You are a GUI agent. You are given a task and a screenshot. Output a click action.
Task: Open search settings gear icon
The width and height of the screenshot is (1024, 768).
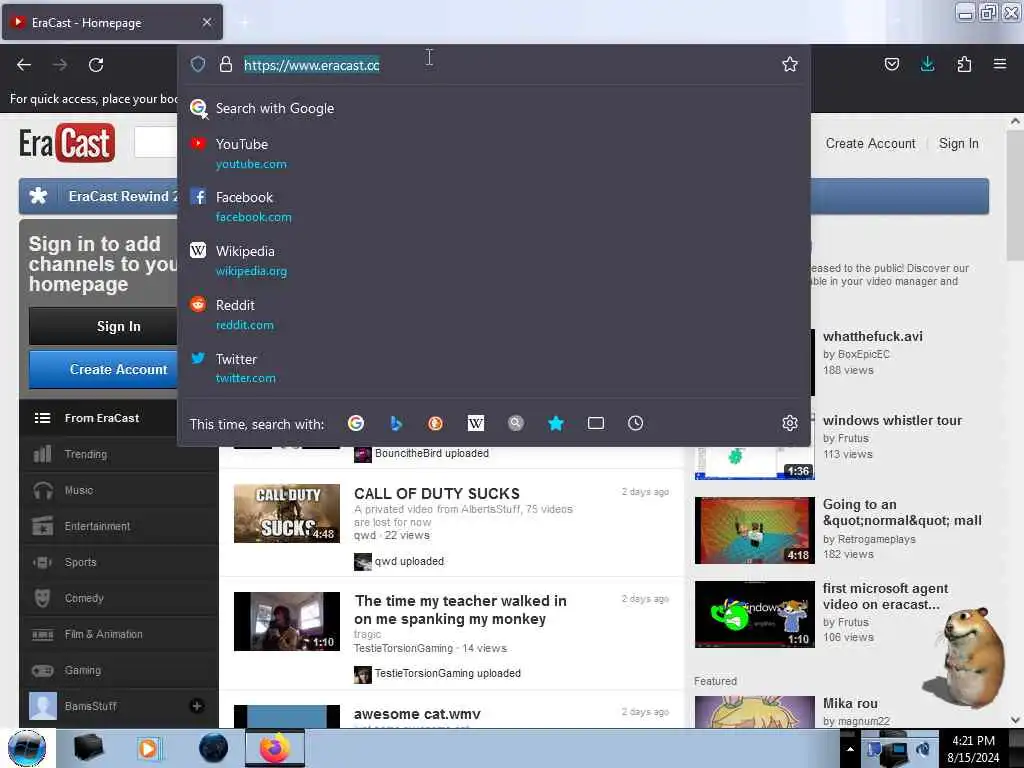tap(790, 423)
